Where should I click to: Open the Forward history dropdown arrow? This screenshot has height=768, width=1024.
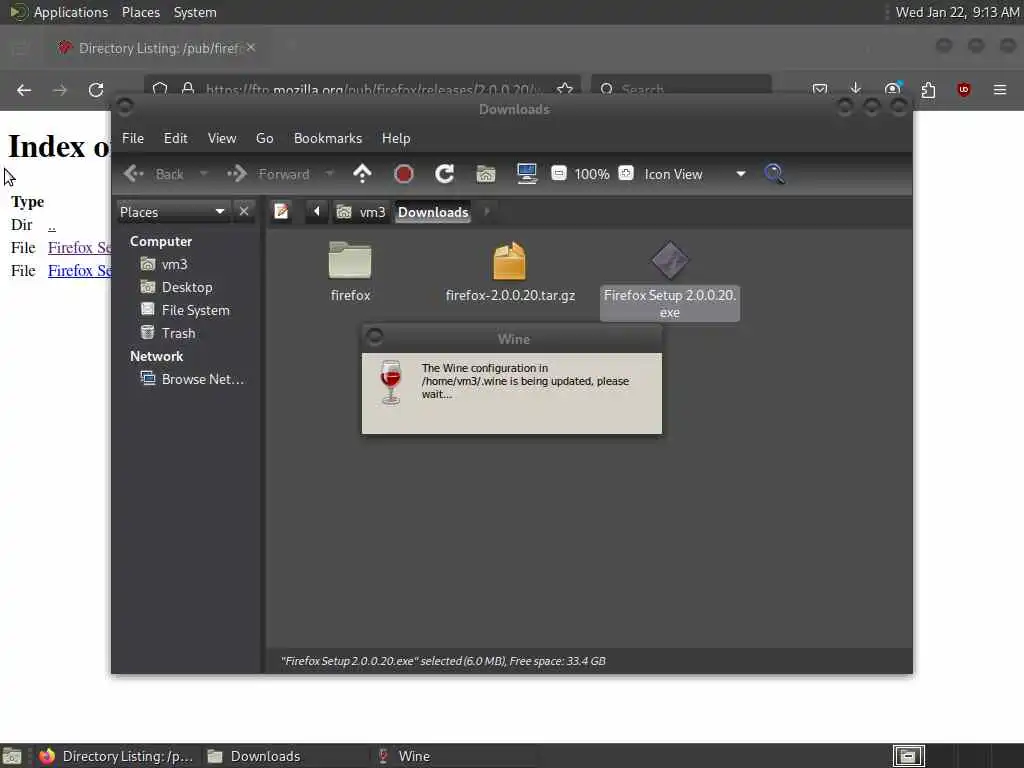coord(329,174)
